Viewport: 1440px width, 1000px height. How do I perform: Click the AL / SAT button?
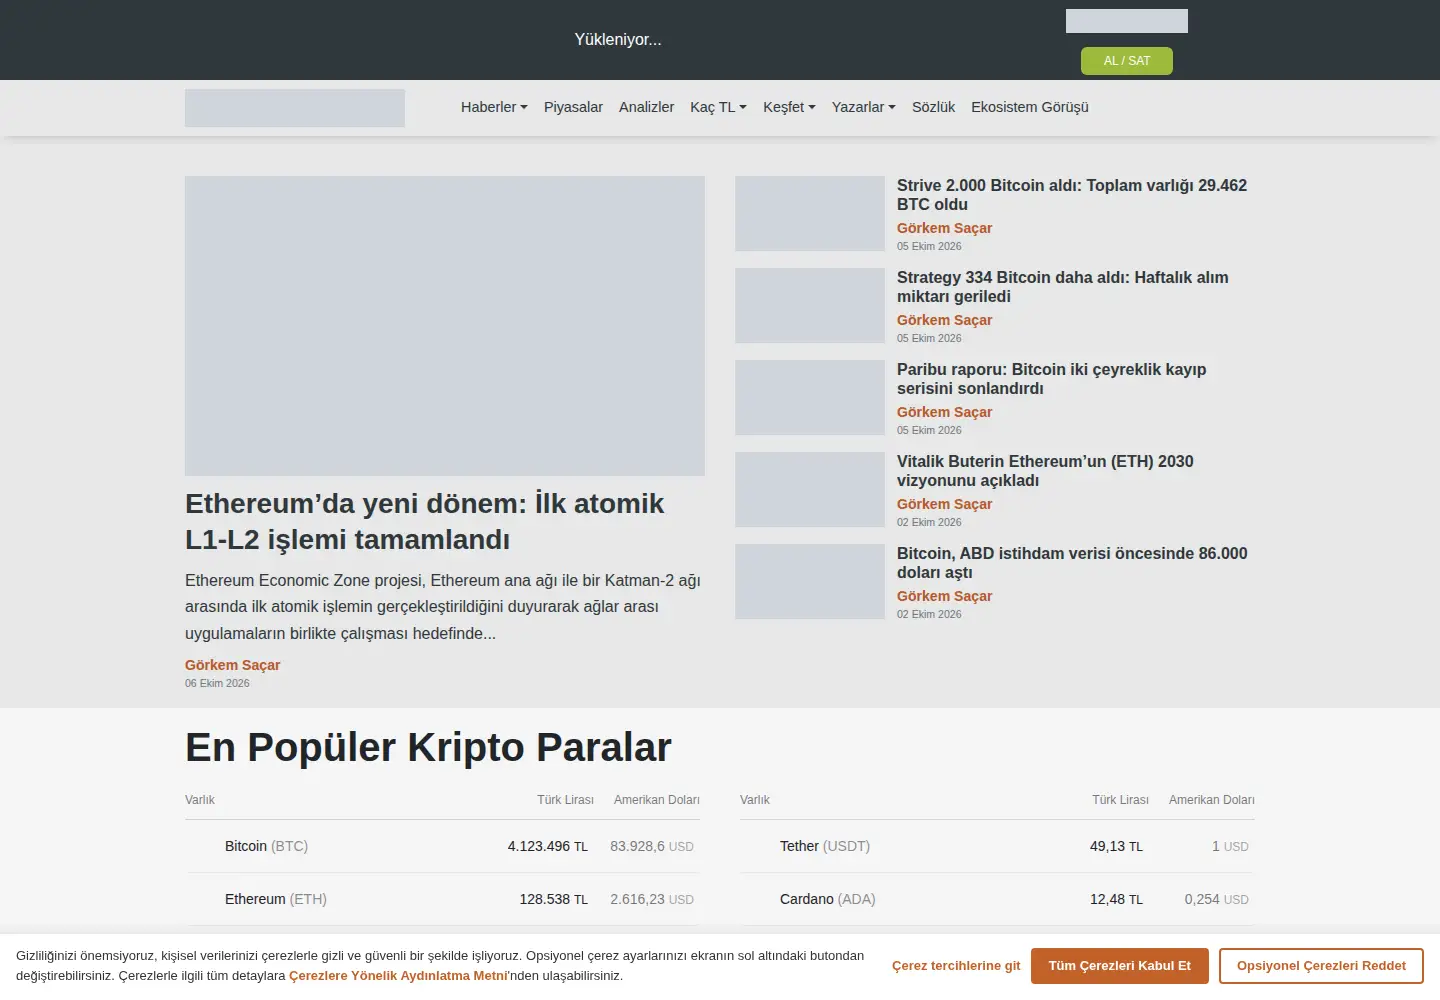pyautogui.click(x=1127, y=61)
